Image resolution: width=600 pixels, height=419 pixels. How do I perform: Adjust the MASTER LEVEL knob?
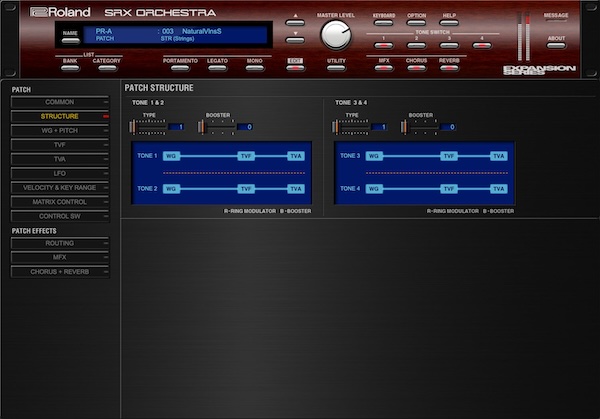pos(336,35)
